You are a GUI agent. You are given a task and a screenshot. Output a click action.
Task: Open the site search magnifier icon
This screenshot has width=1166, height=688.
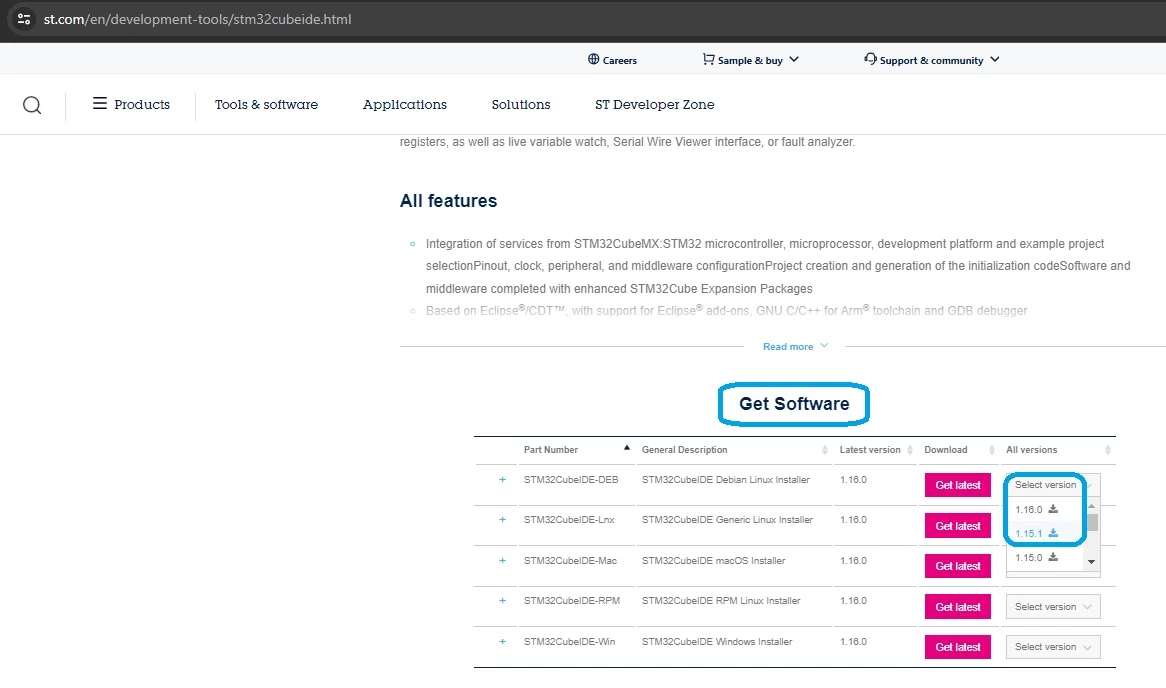[x=32, y=105]
